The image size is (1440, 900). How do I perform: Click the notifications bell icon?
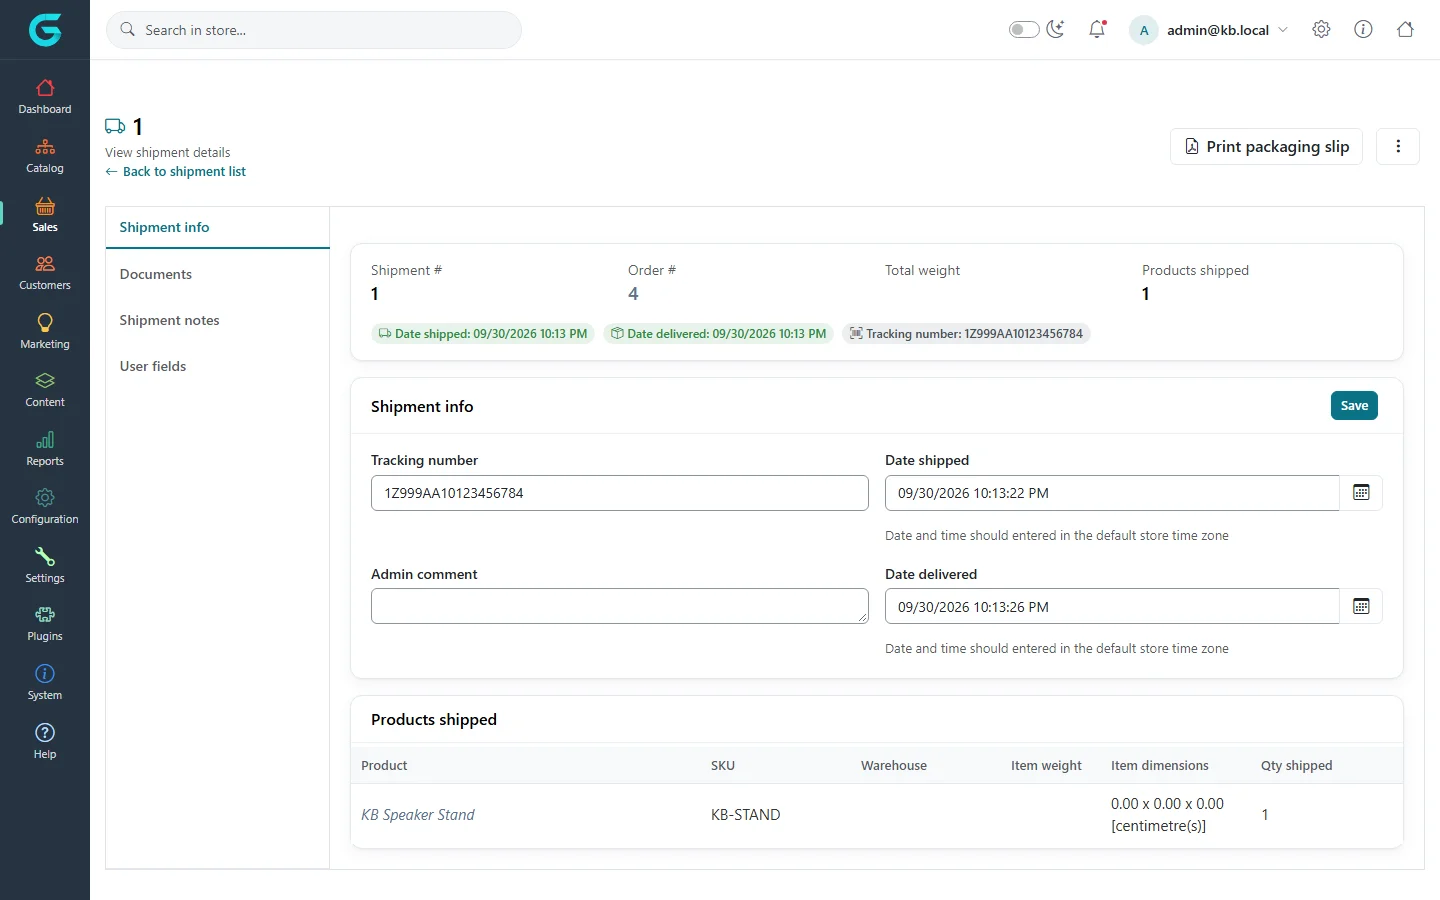(x=1097, y=30)
